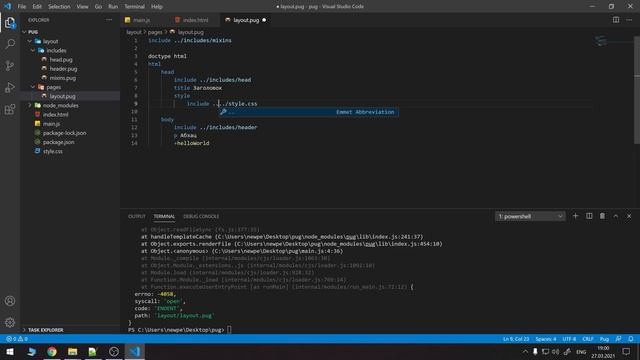Open head.pug in the explorer
640x360 pixels.
(x=61, y=60)
